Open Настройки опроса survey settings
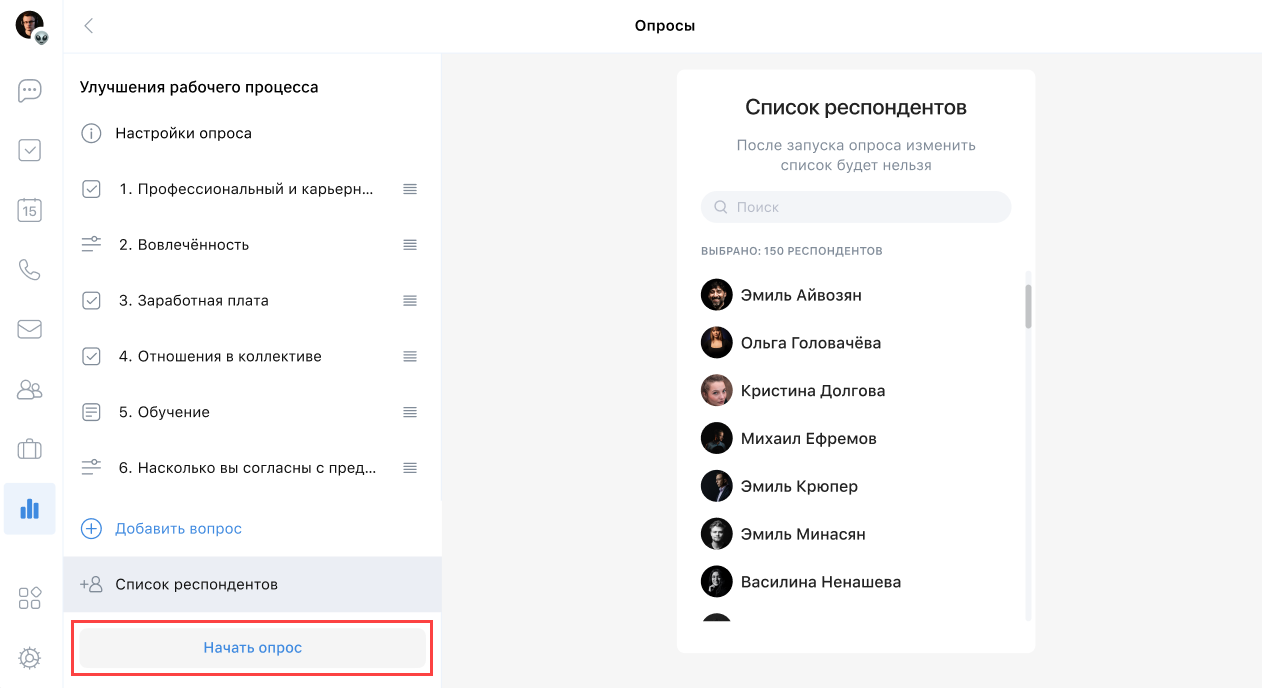1262x688 pixels. (183, 133)
